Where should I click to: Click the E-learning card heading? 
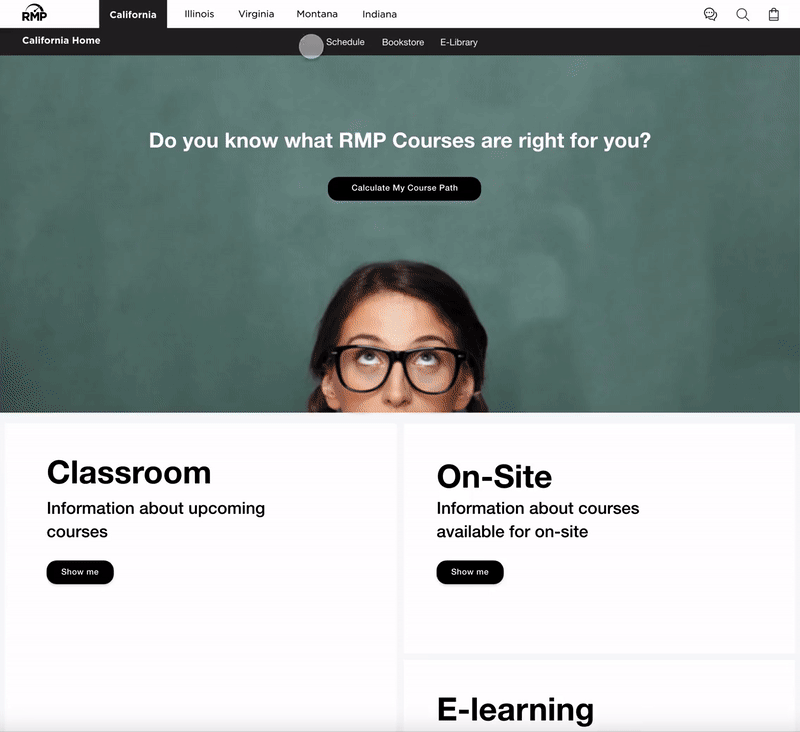tap(515, 710)
